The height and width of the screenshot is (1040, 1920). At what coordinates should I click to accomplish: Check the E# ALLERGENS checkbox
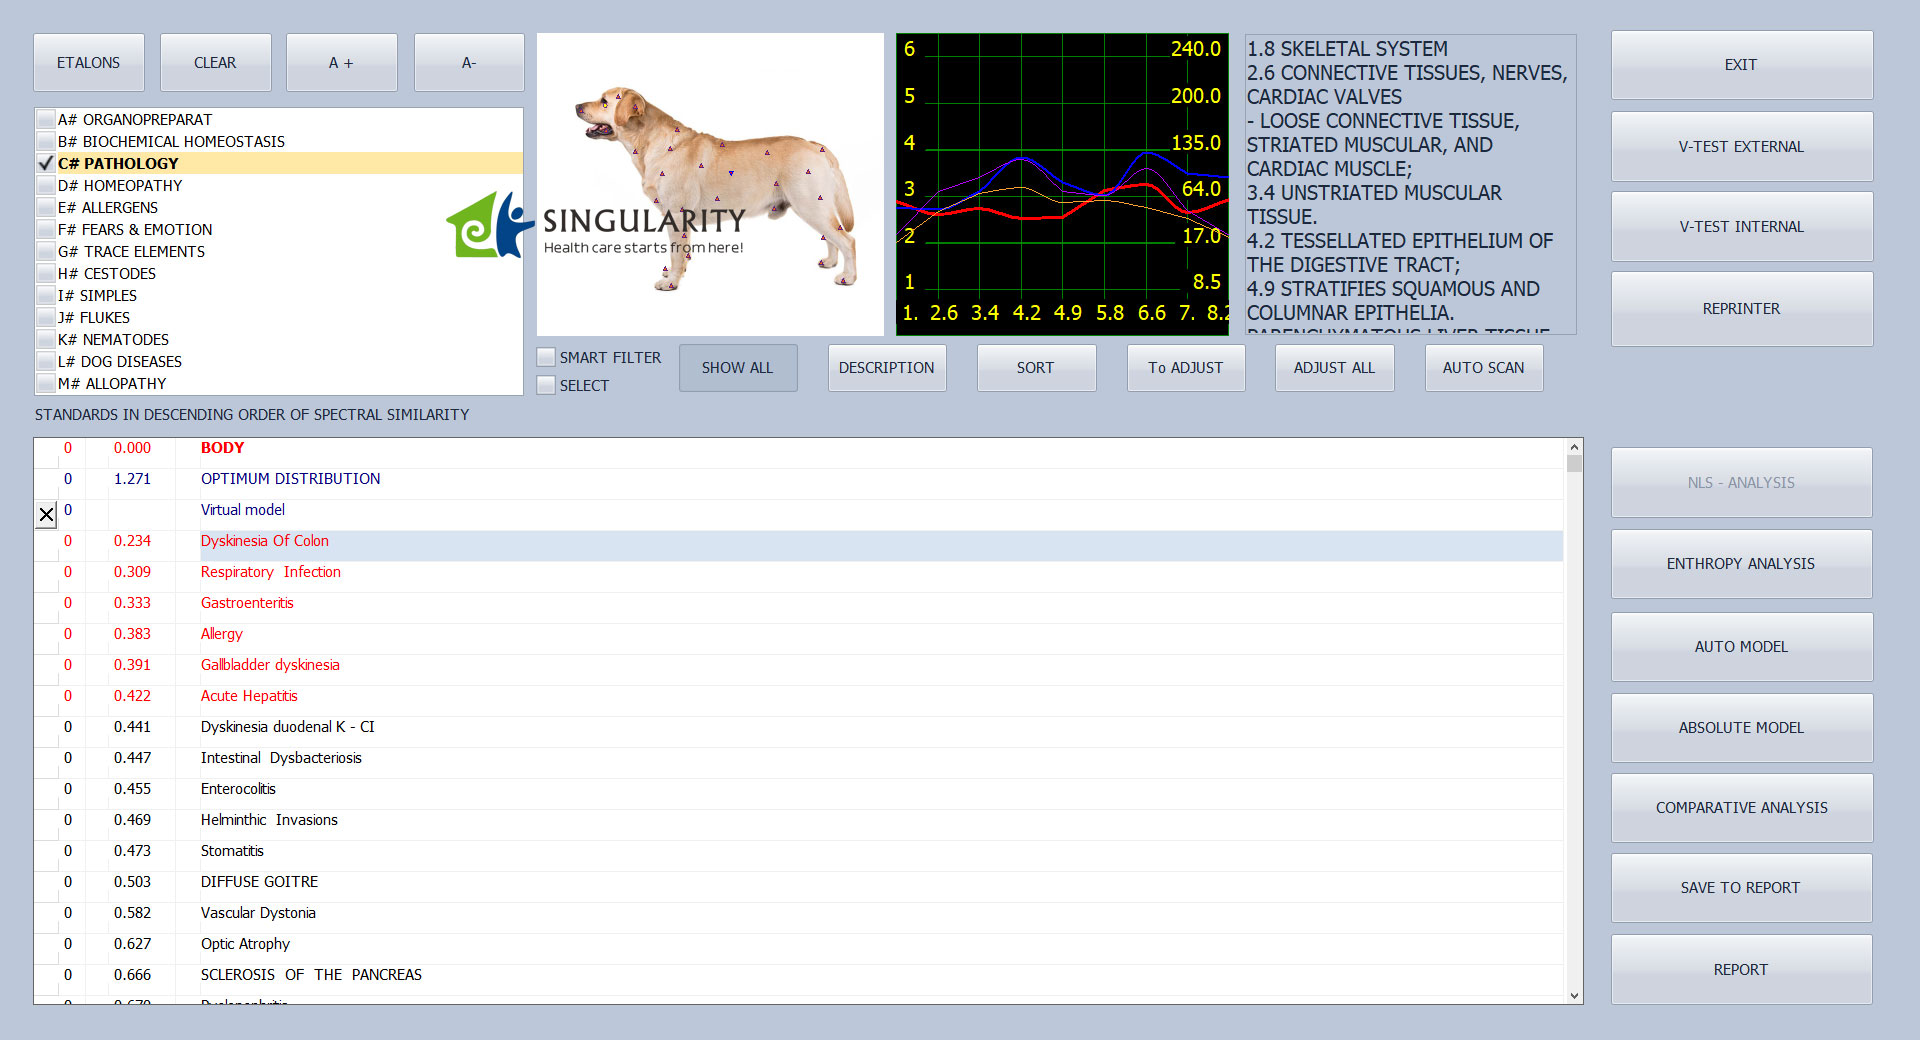[46, 207]
